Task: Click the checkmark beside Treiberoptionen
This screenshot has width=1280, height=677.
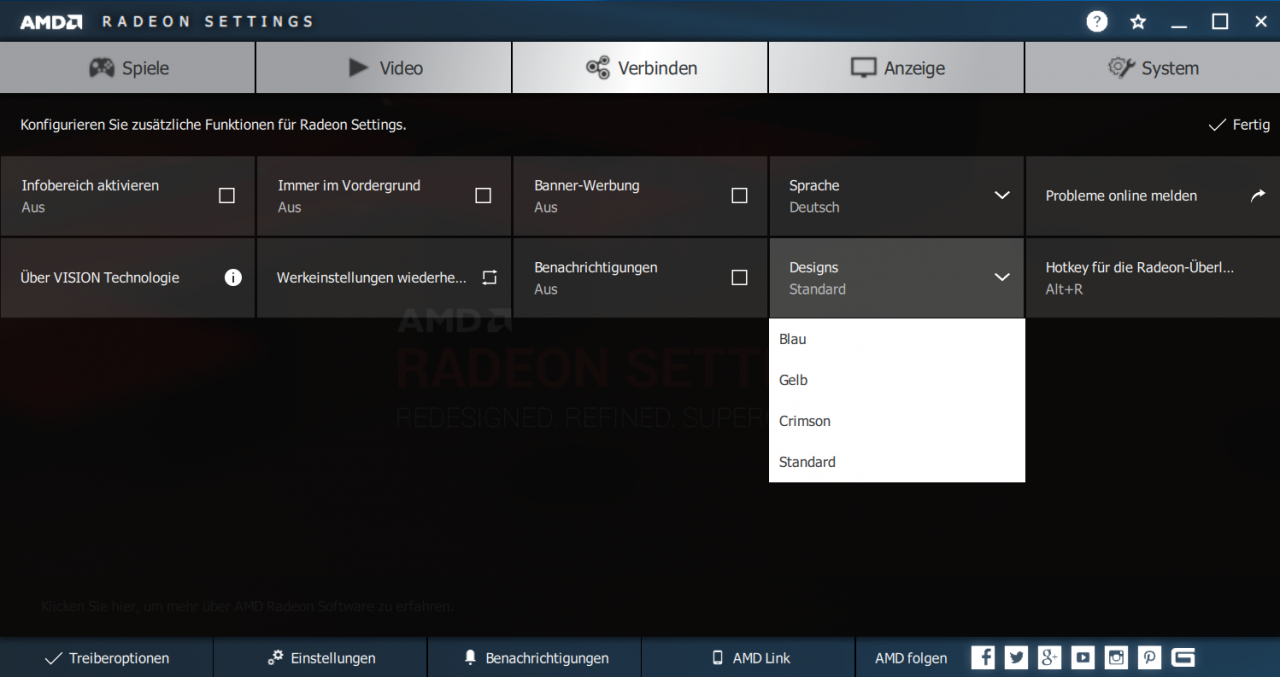Action: (x=53, y=658)
